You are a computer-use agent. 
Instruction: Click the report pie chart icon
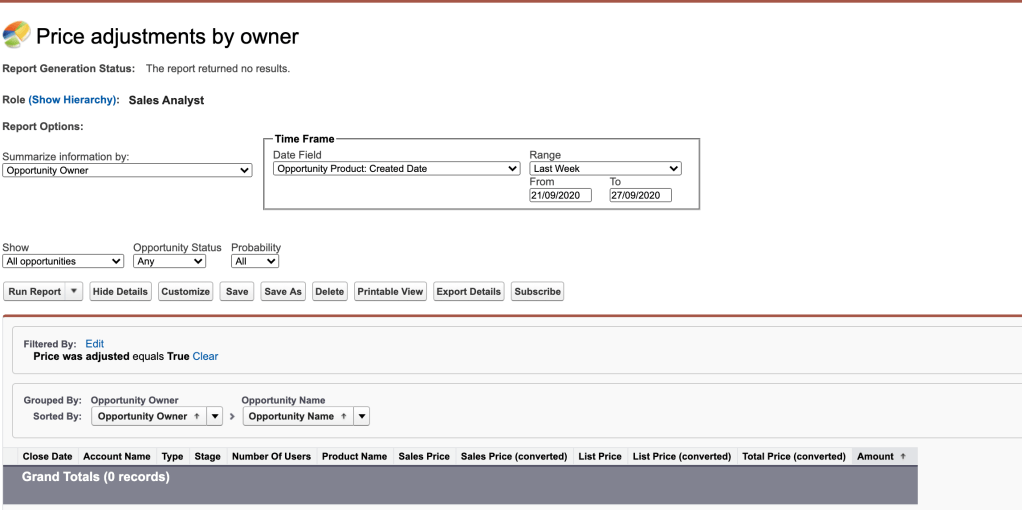[x=17, y=35]
